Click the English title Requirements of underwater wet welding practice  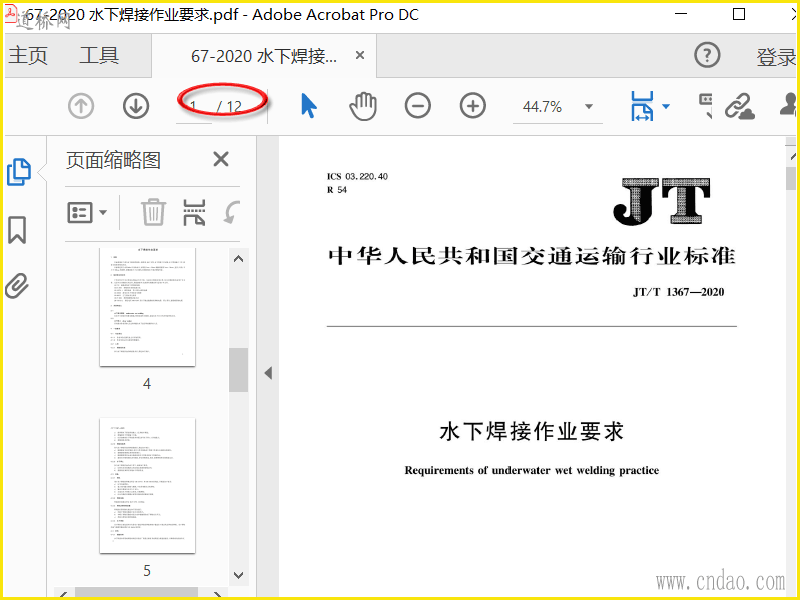pos(532,470)
